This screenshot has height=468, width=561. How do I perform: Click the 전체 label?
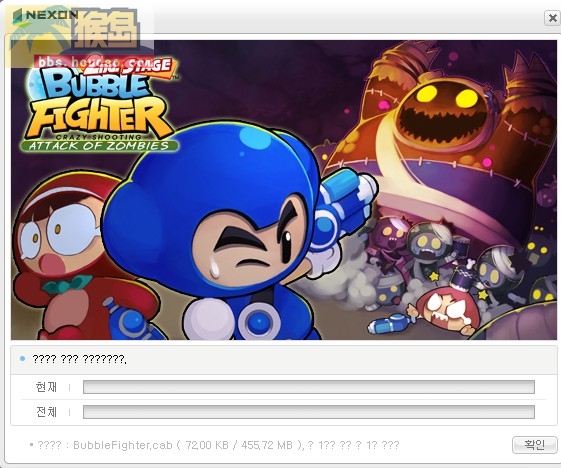(46, 412)
